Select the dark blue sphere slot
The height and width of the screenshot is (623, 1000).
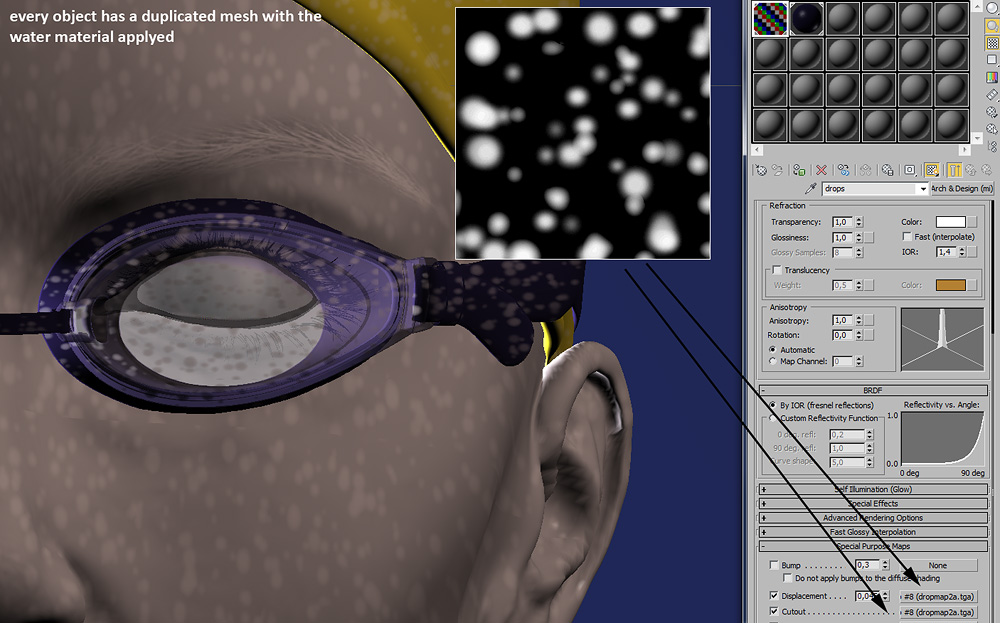(x=807, y=18)
